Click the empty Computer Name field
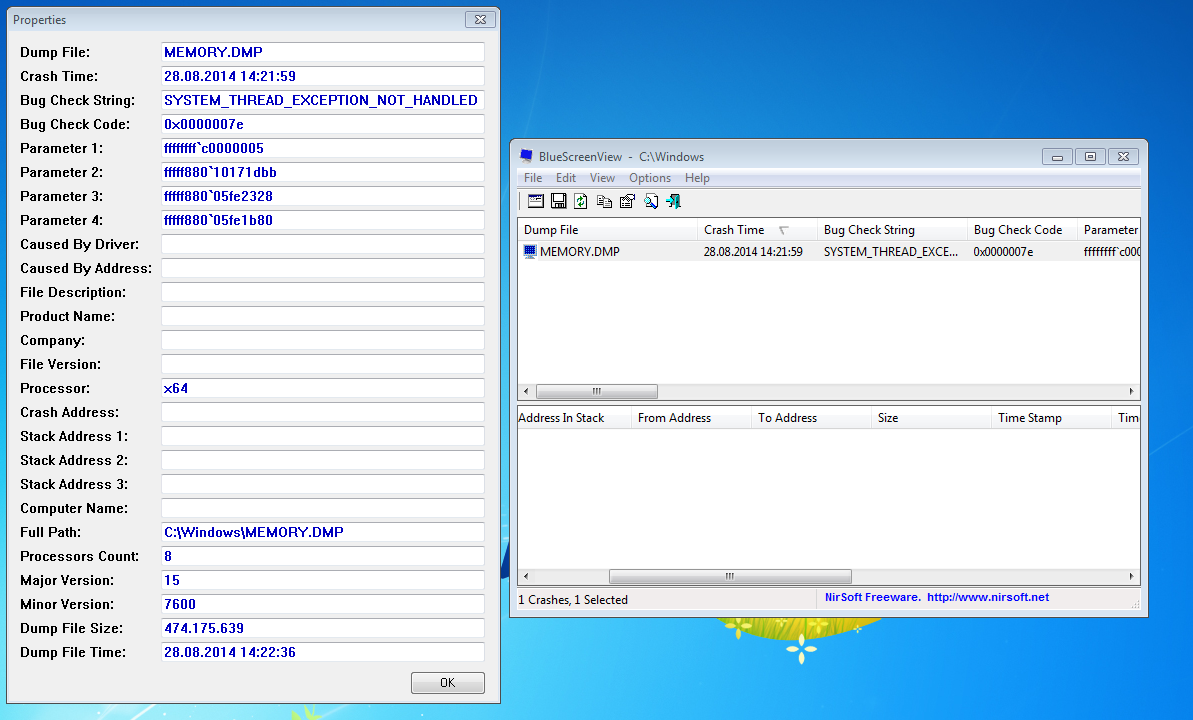The image size is (1193, 720). (323, 508)
